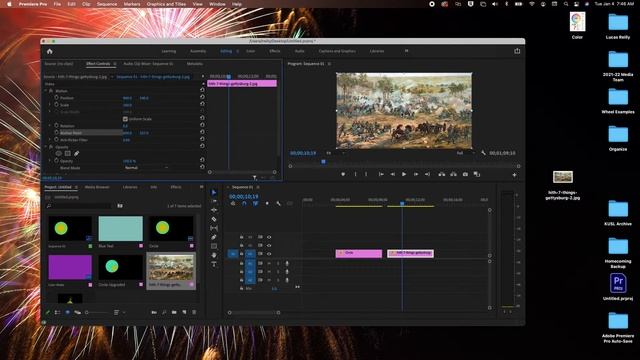Screen dimensions: 640x360
Task: Delete selected item with trash icon
Action: click(x=194, y=312)
